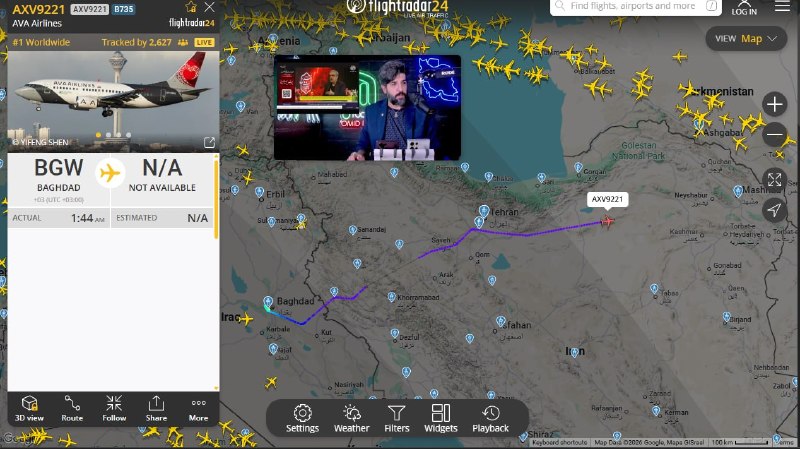
Task: Zoom in the map with plus button
Action: [x=774, y=104]
